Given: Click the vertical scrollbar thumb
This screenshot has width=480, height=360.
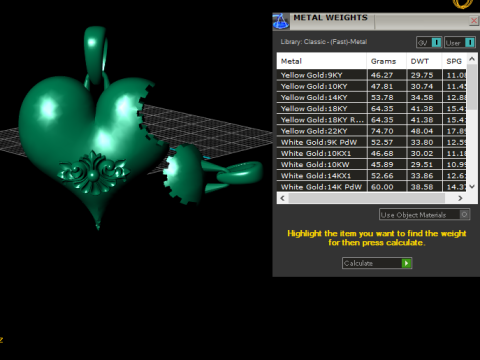Looking at the screenshot, I should pyautogui.click(x=472, y=87).
